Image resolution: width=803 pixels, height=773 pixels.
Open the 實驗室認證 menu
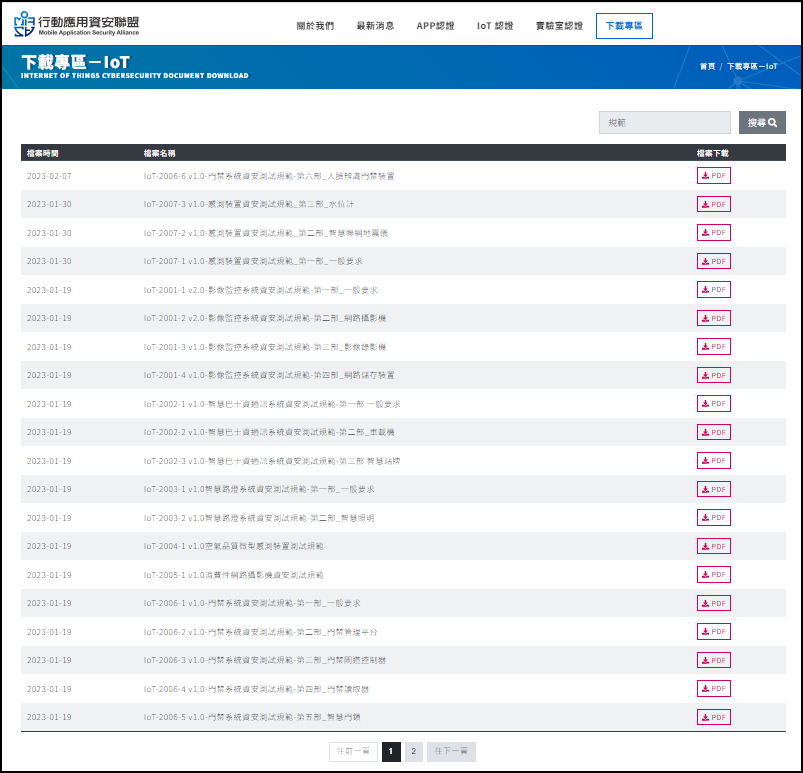(559, 26)
